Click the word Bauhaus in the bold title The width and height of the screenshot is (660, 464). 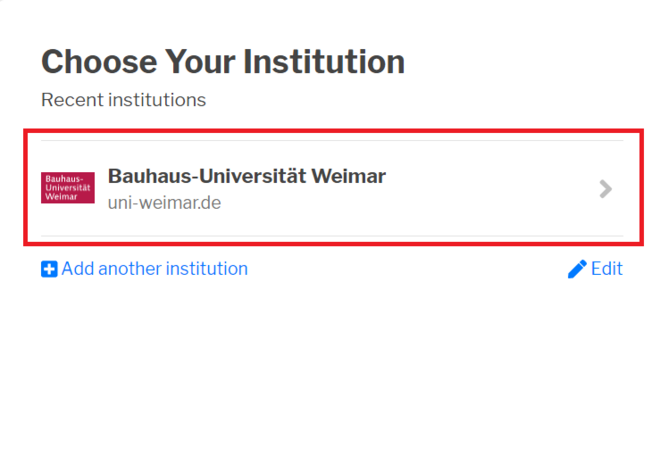tap(150, 176)
